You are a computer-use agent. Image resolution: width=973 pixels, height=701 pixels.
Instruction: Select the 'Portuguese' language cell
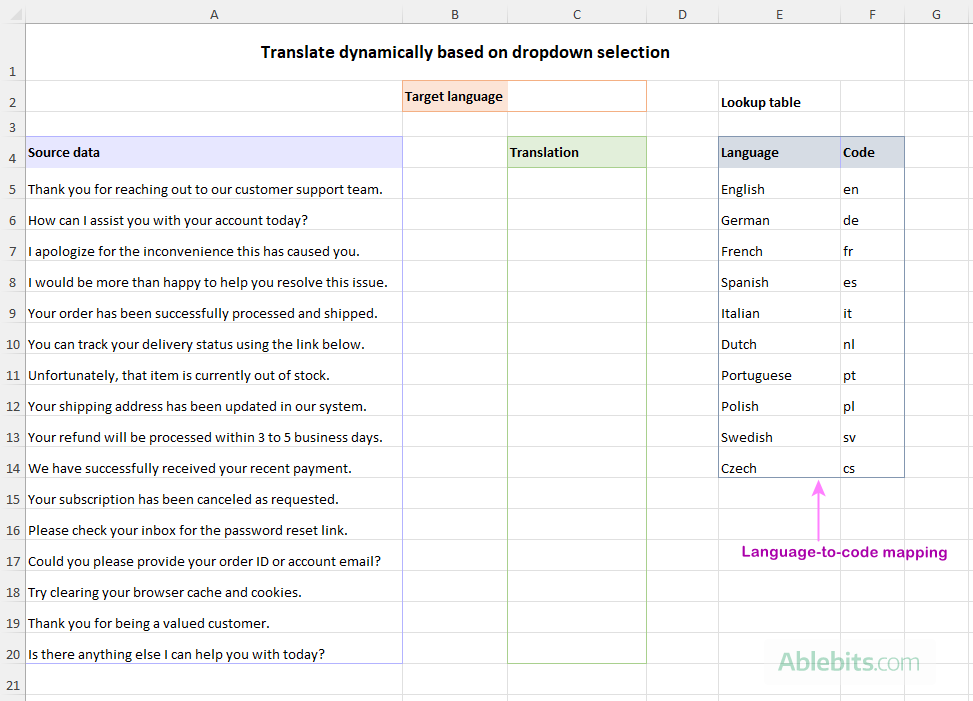point(779,370)
